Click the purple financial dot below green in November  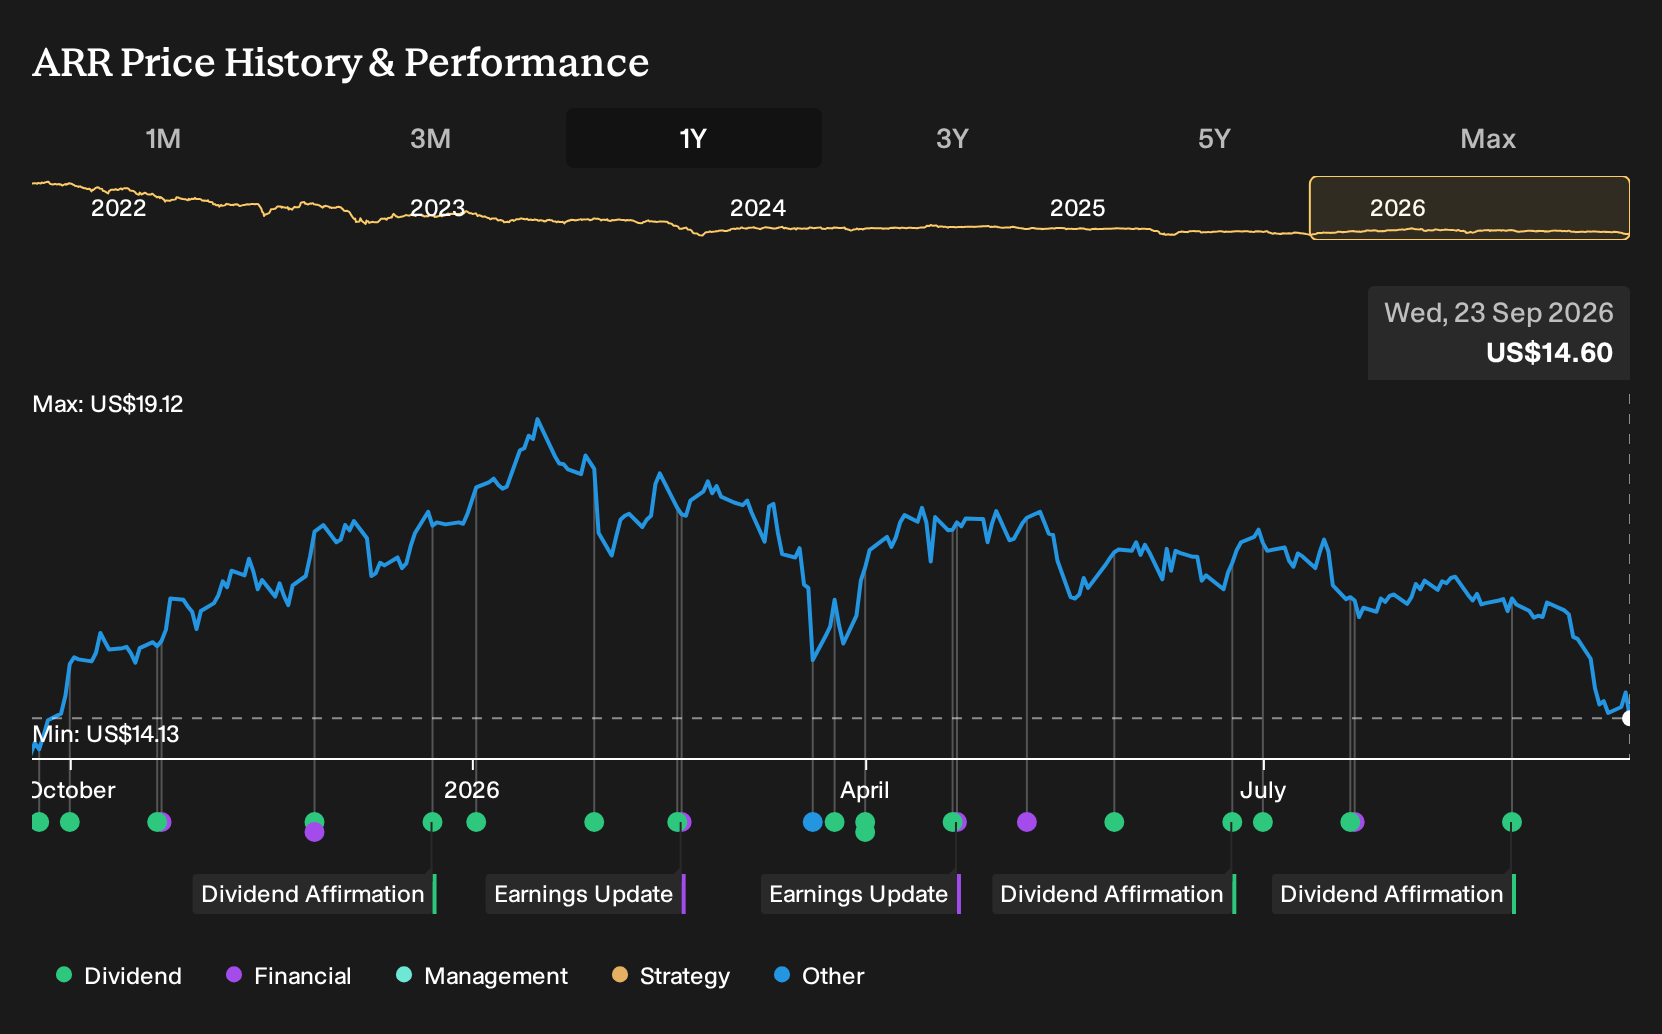(314, 832)
